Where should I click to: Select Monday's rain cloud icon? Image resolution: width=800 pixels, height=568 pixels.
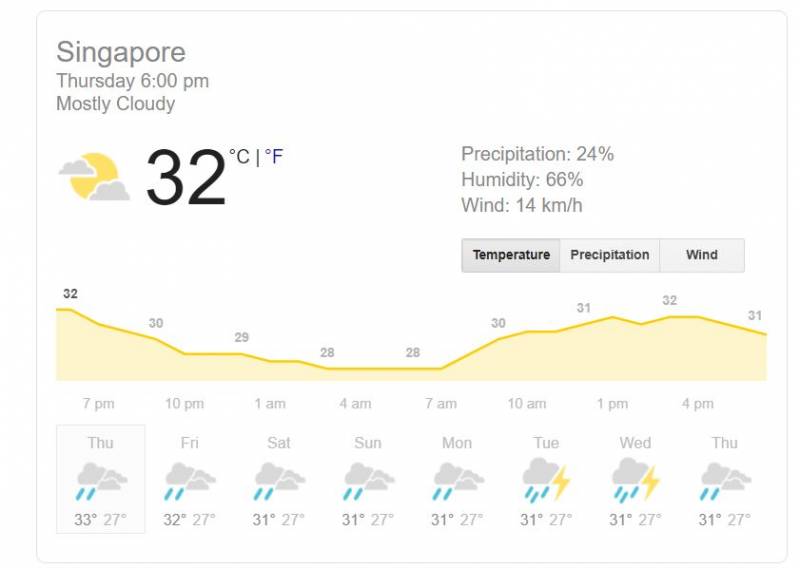457,481
